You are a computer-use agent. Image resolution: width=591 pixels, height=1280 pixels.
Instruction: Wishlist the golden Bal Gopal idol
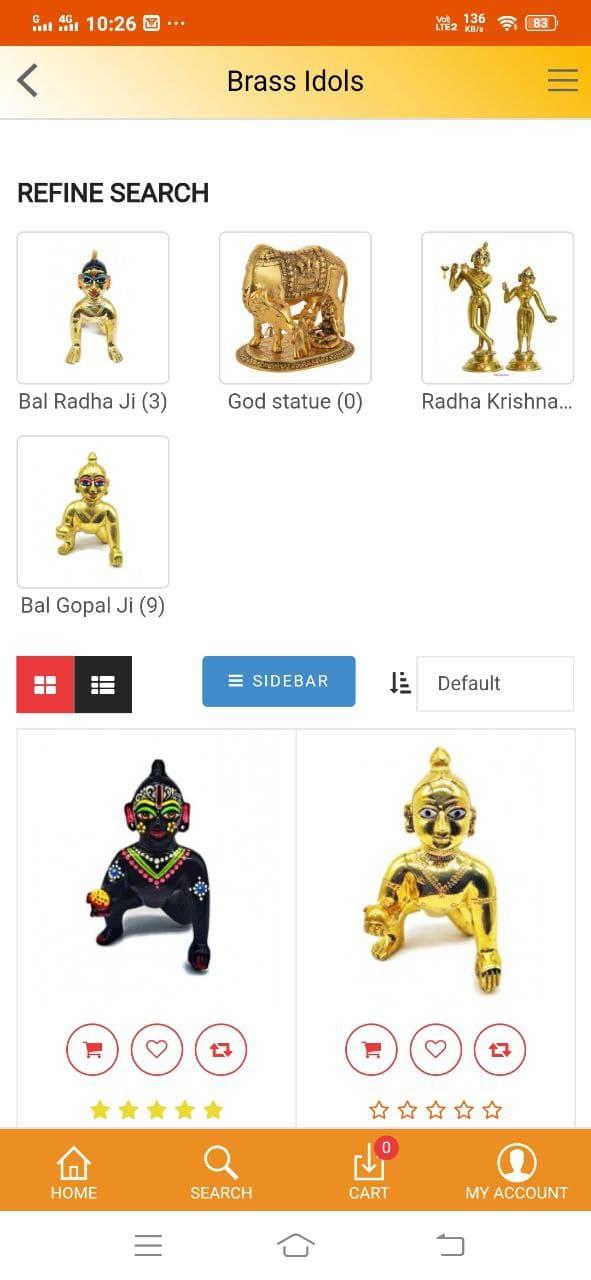coord(435,1050)
